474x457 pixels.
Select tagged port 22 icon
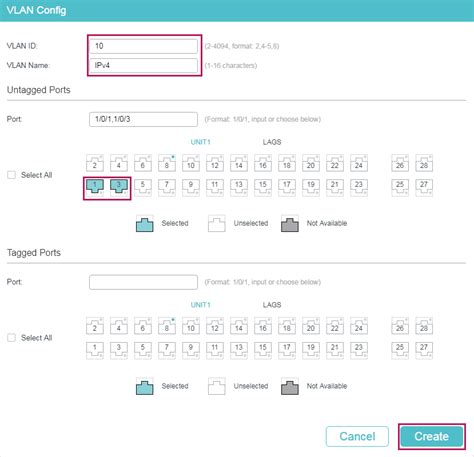pyautogui.click(x=335, y=326)
